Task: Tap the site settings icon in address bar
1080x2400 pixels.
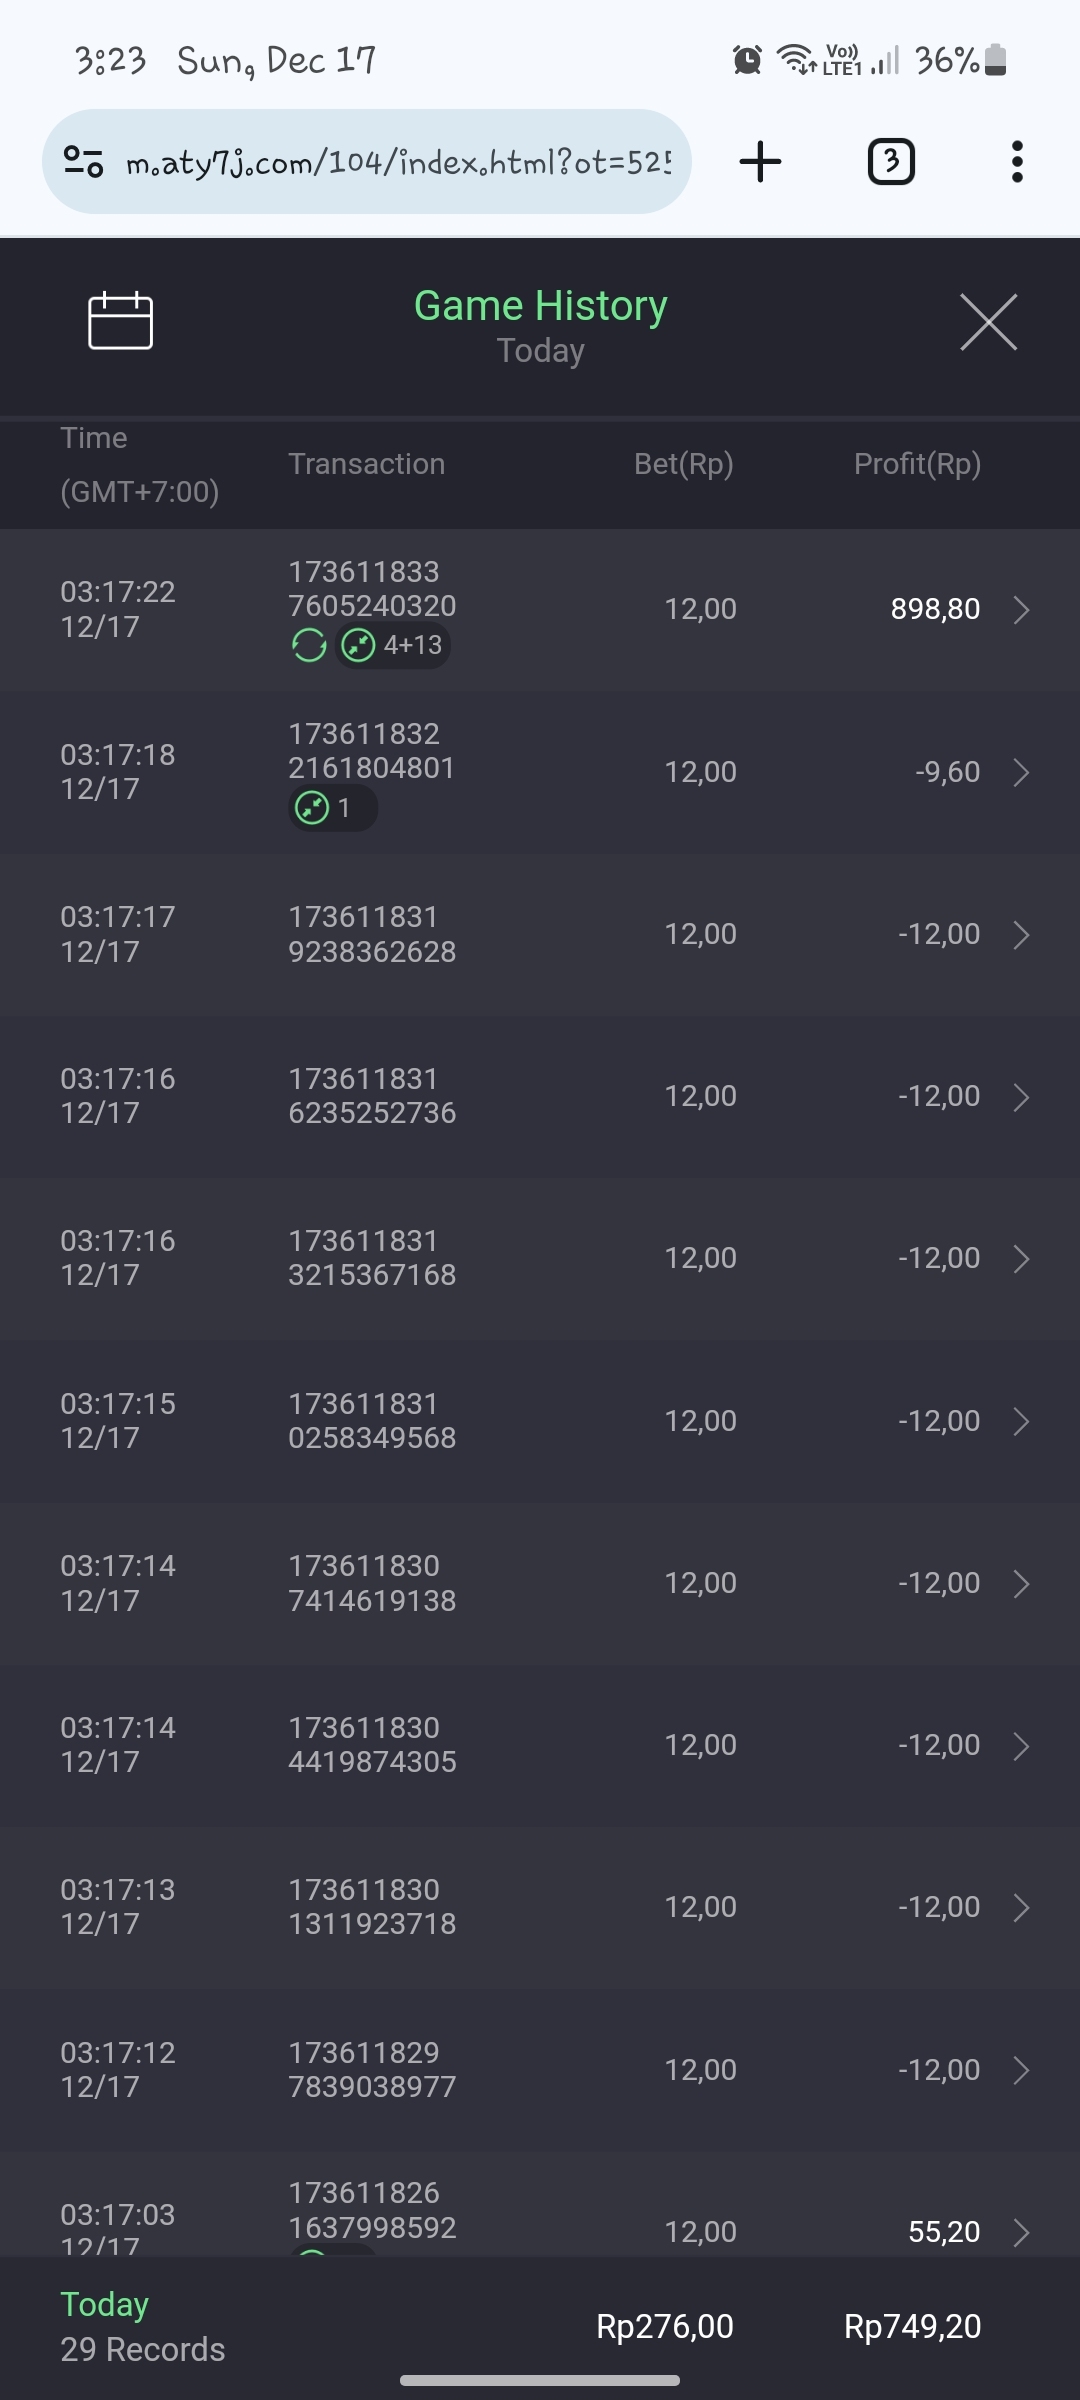Action: [84, 162]
